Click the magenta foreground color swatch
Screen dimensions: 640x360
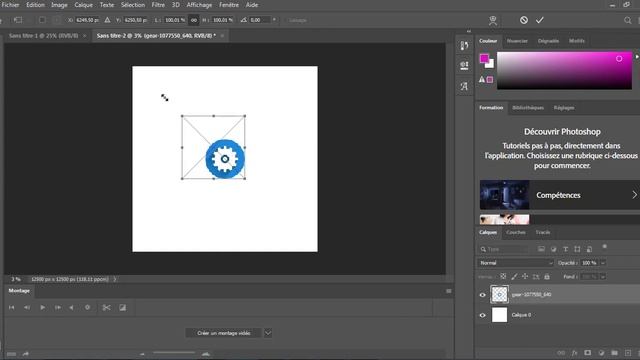(x=484, y=58)
